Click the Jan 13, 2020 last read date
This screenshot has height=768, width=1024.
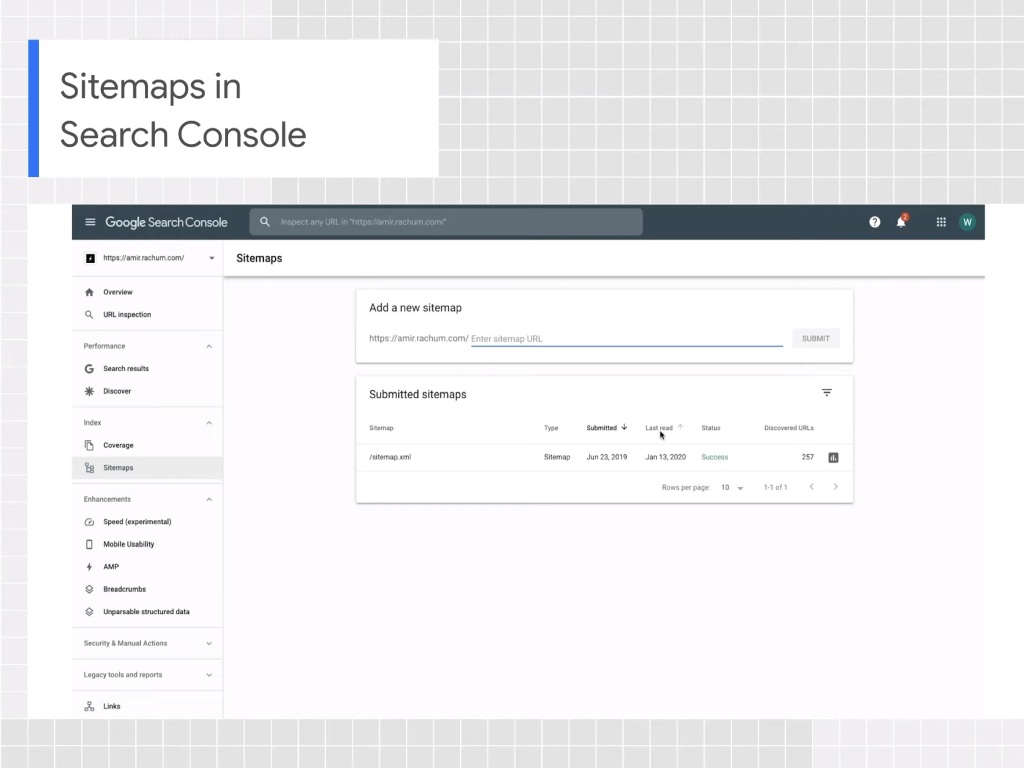[665, 457]
